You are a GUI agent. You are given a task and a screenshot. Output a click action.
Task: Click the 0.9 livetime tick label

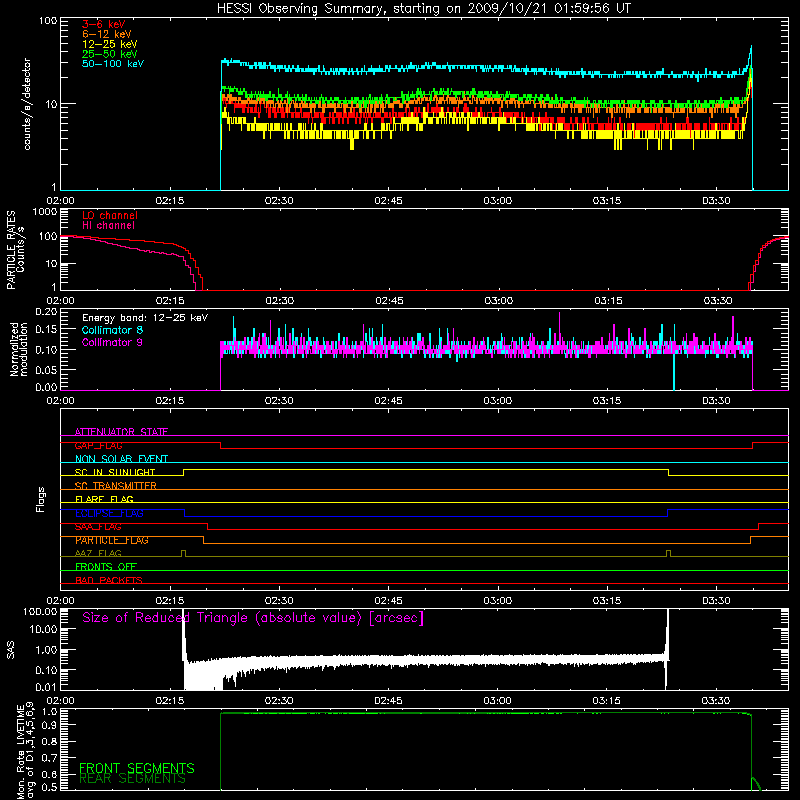(x=50, y=725)
